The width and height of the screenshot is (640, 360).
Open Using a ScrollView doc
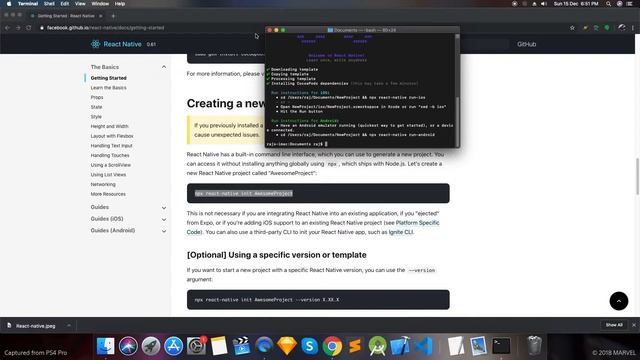[x=111, y=165]
